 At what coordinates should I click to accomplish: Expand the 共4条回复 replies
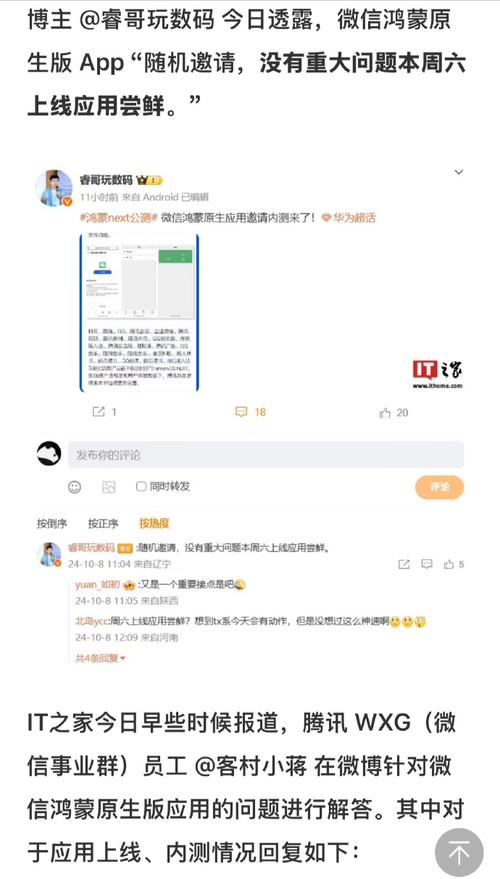coord(101,658)
